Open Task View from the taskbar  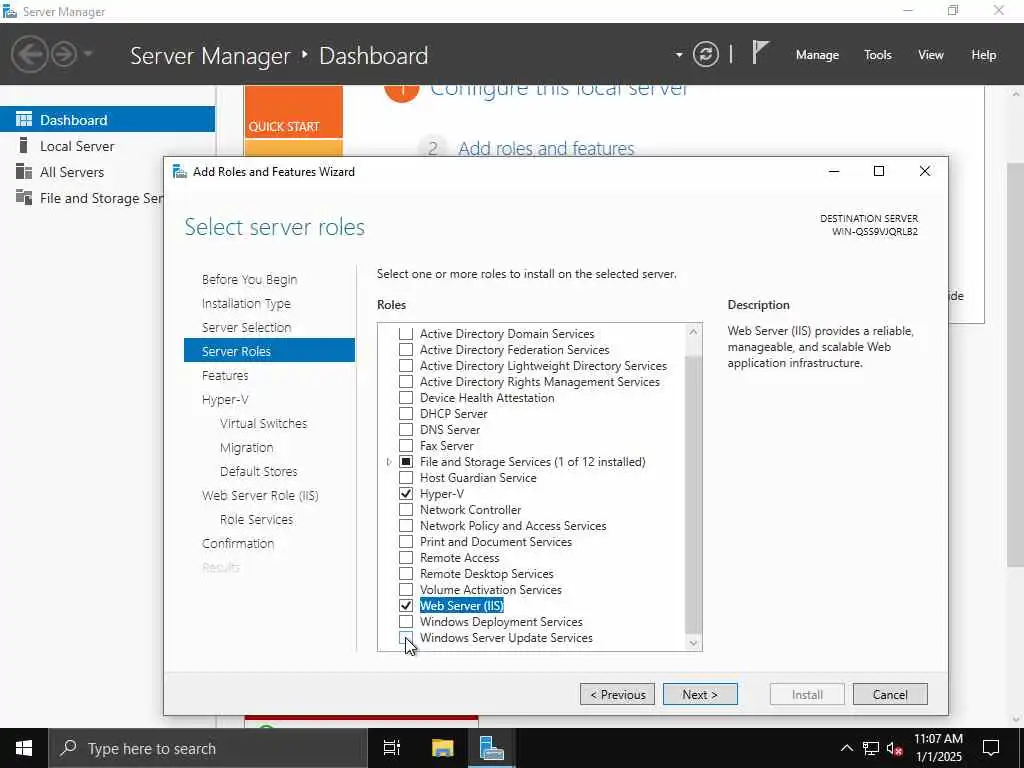coord(392,748)
